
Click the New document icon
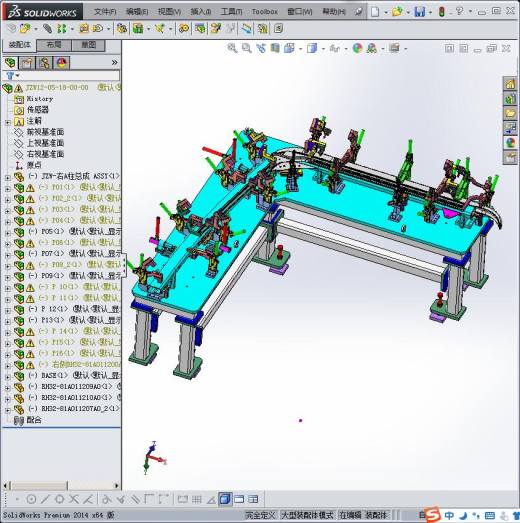pos(375,12)
